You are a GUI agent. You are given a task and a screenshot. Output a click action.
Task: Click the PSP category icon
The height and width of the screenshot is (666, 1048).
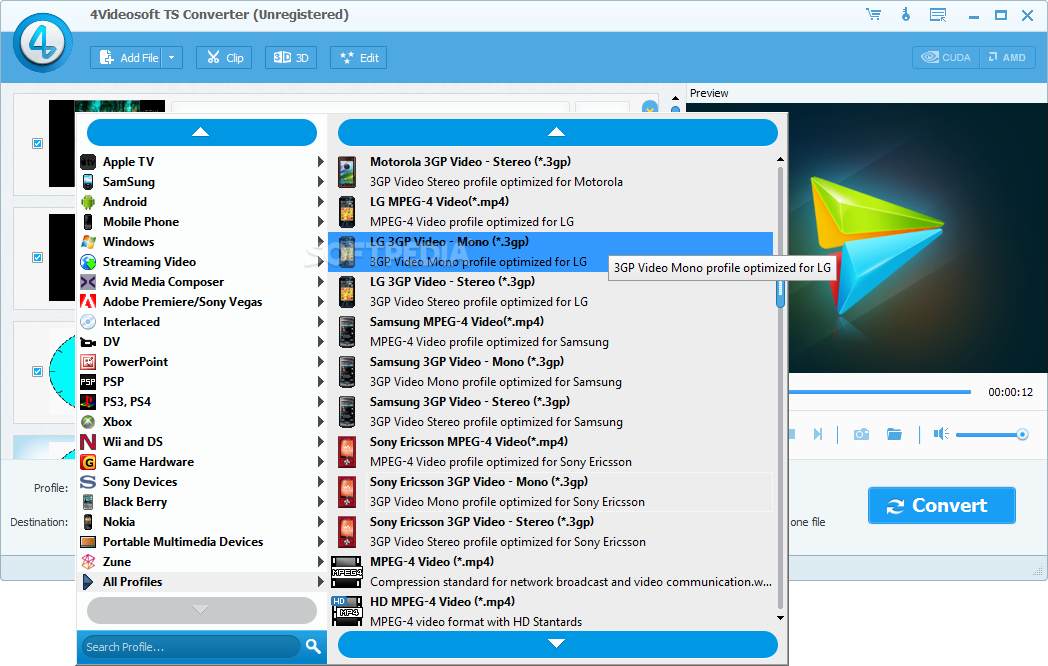pyautogui.click(x=88, y=382)
